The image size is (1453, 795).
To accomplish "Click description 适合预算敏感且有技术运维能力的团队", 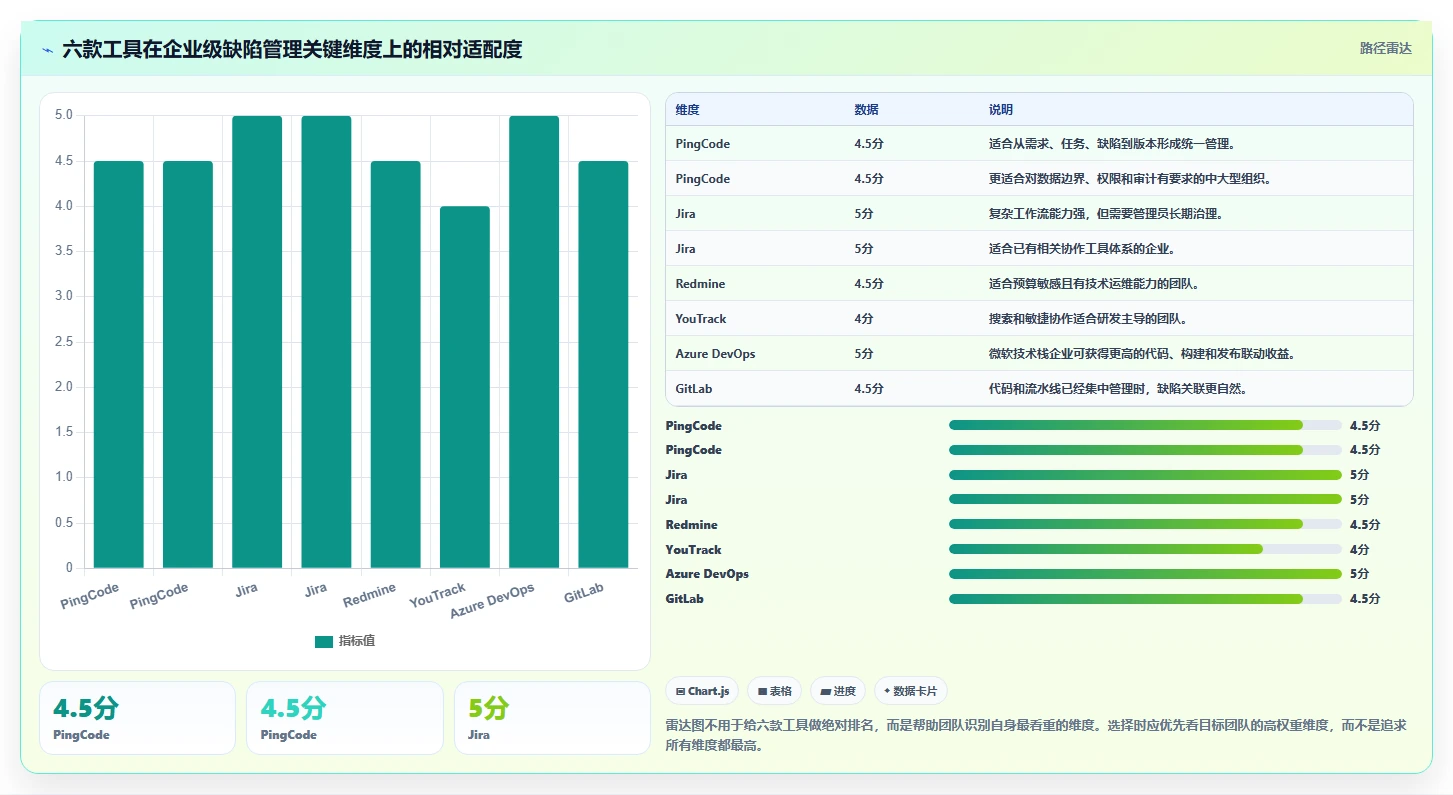I will click(1094, 284).
